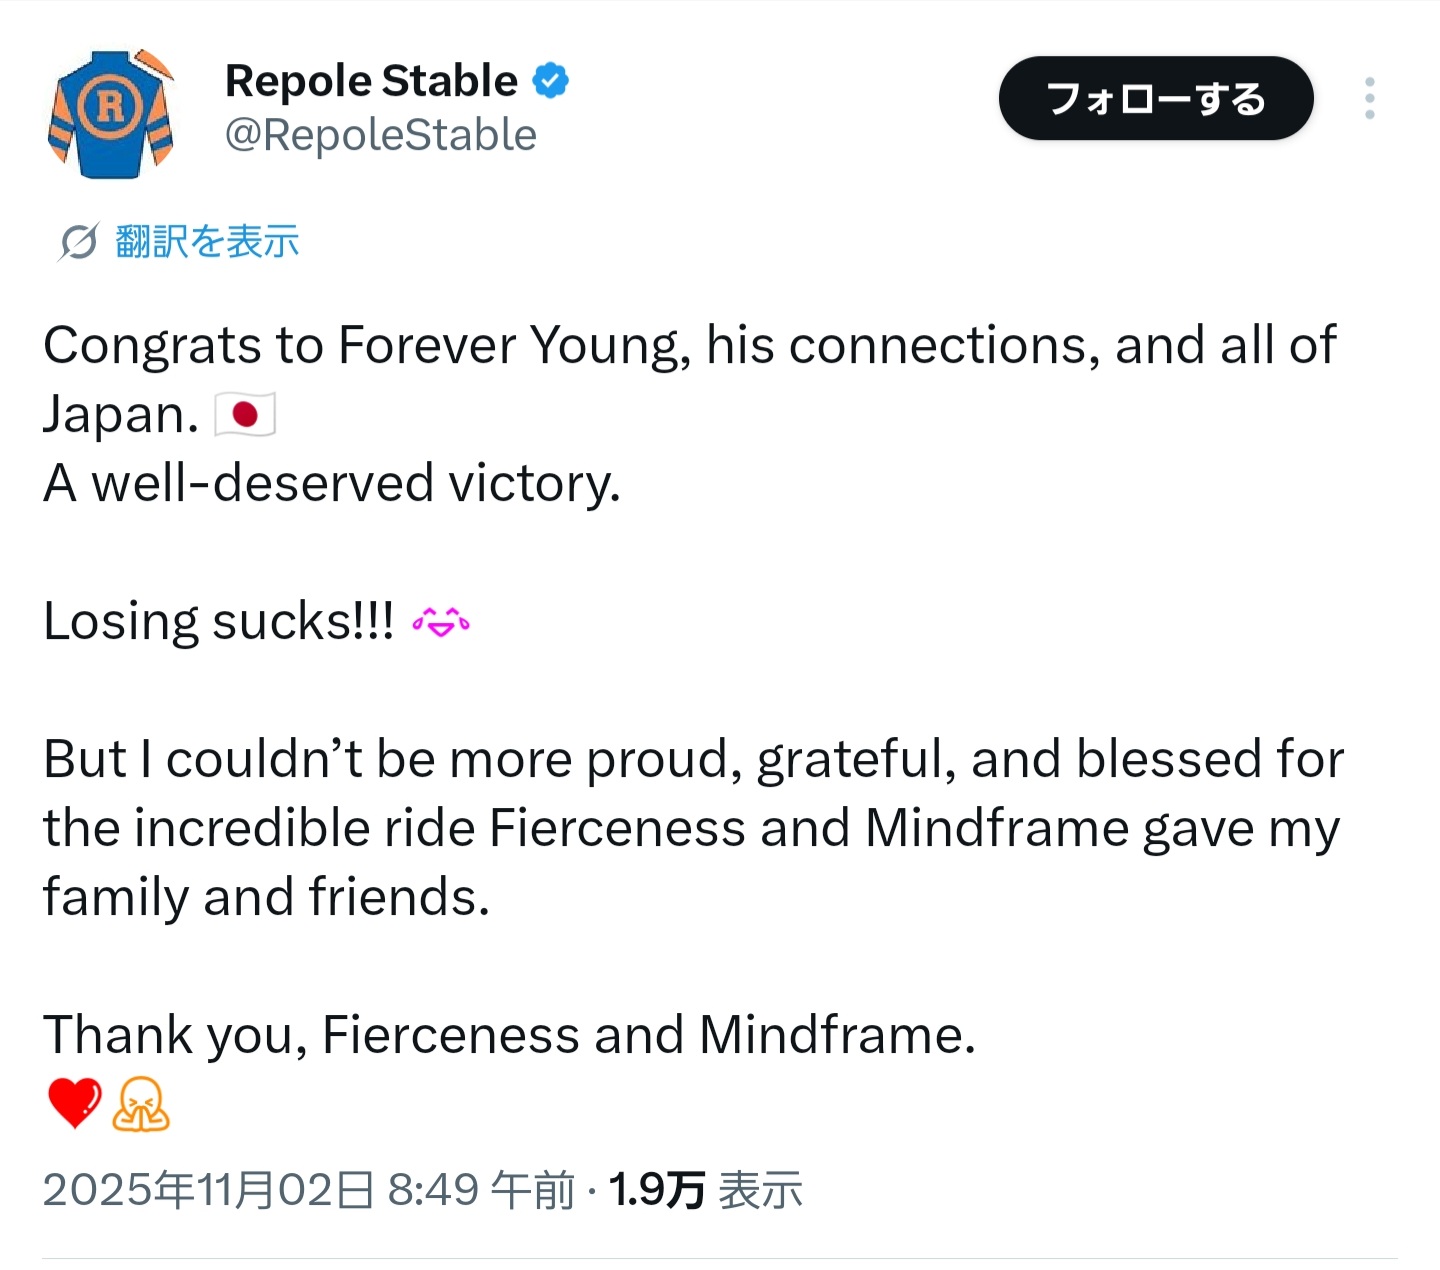This screenshot has width=1440, height=1270.
Task: Click the "A well-deserved victory." sentence
Action: point(332,484)
